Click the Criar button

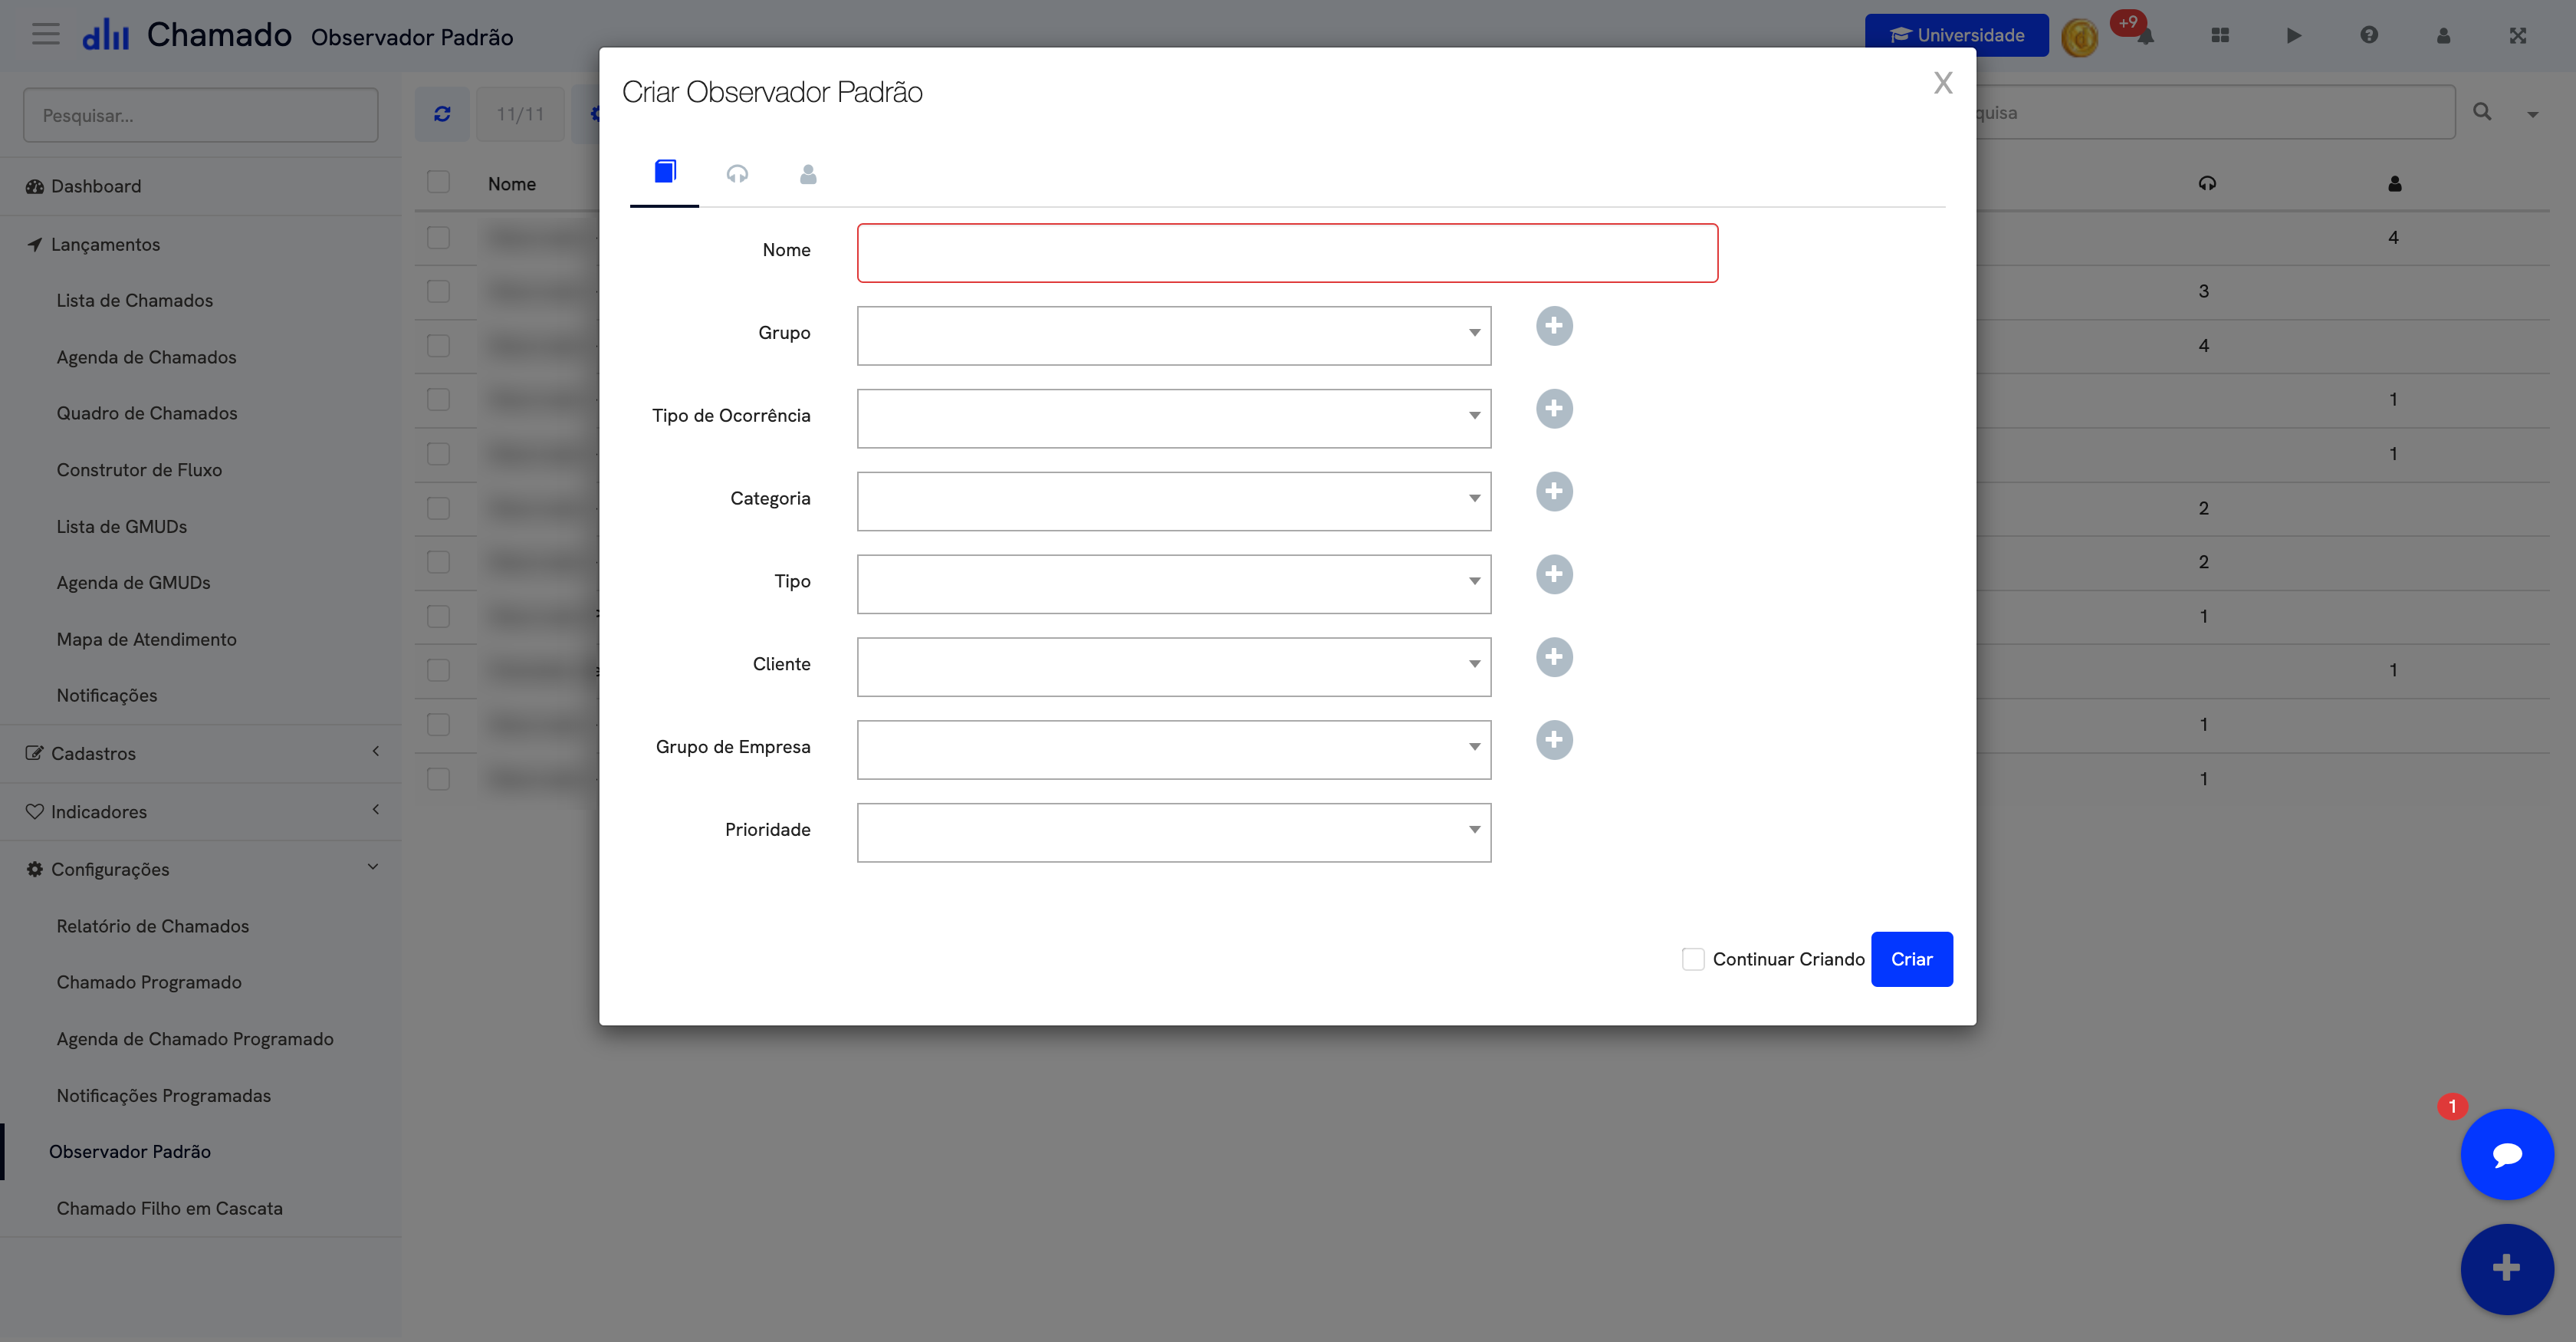1911,958
